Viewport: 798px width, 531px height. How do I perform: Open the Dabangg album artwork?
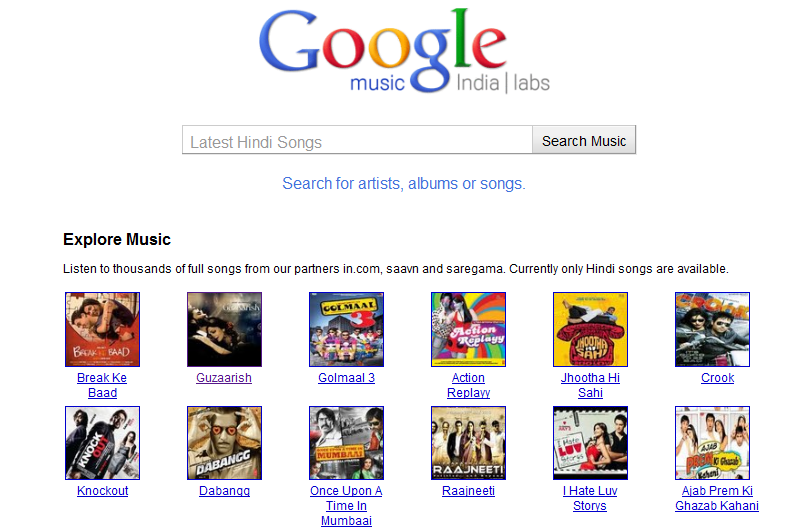(224, 443)
